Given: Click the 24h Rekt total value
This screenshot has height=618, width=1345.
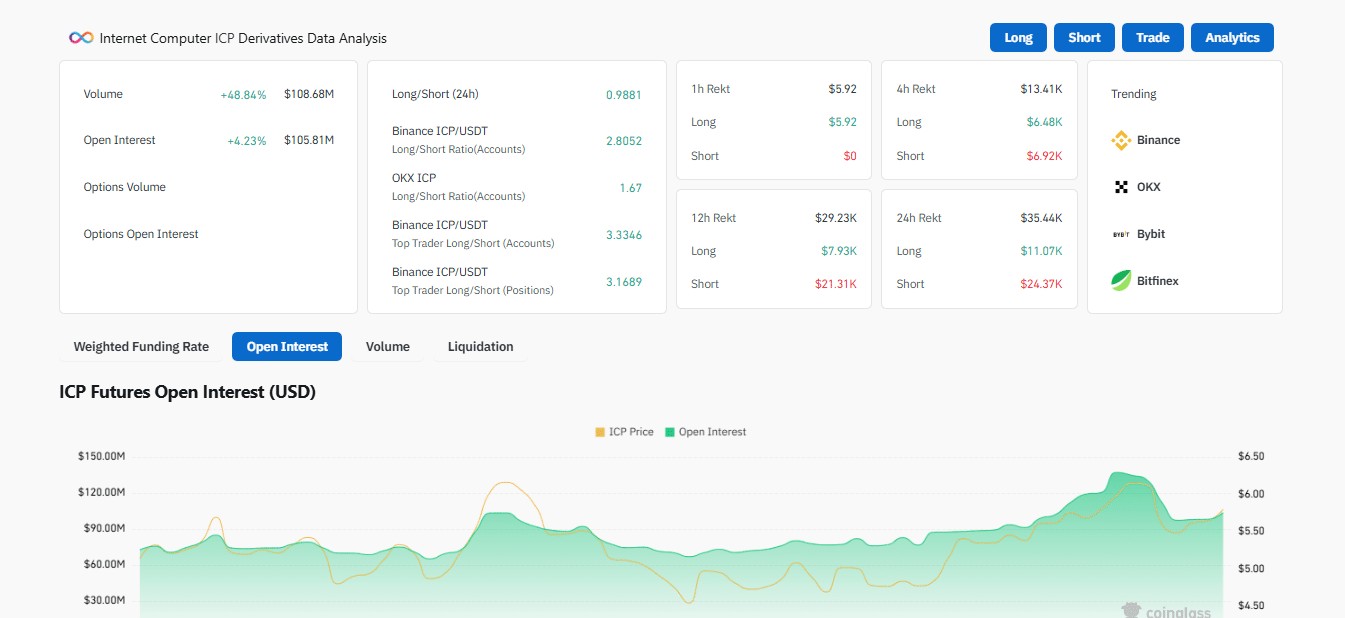Looking at the screenshot, I should (x=1042, y=218).
